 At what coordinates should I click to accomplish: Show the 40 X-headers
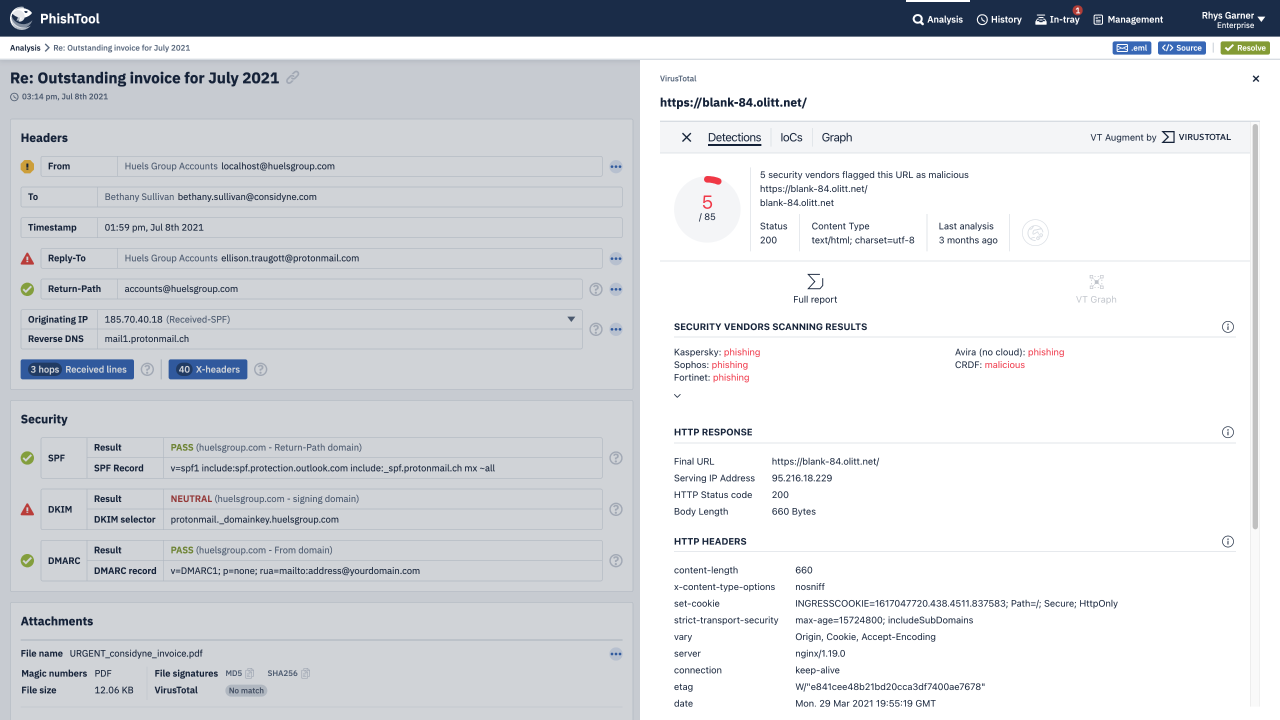click(207, 369)
